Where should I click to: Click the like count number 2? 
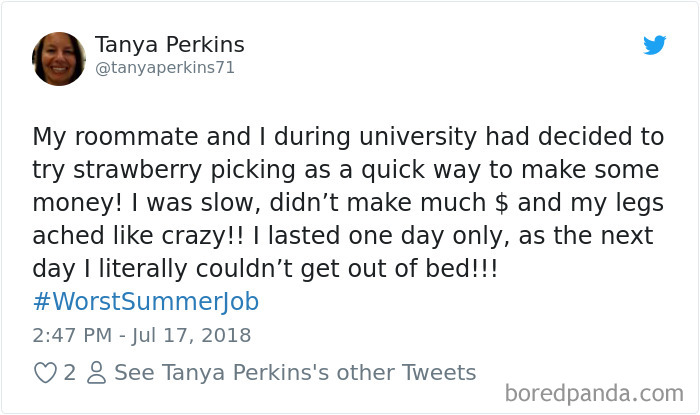[70, 373]
